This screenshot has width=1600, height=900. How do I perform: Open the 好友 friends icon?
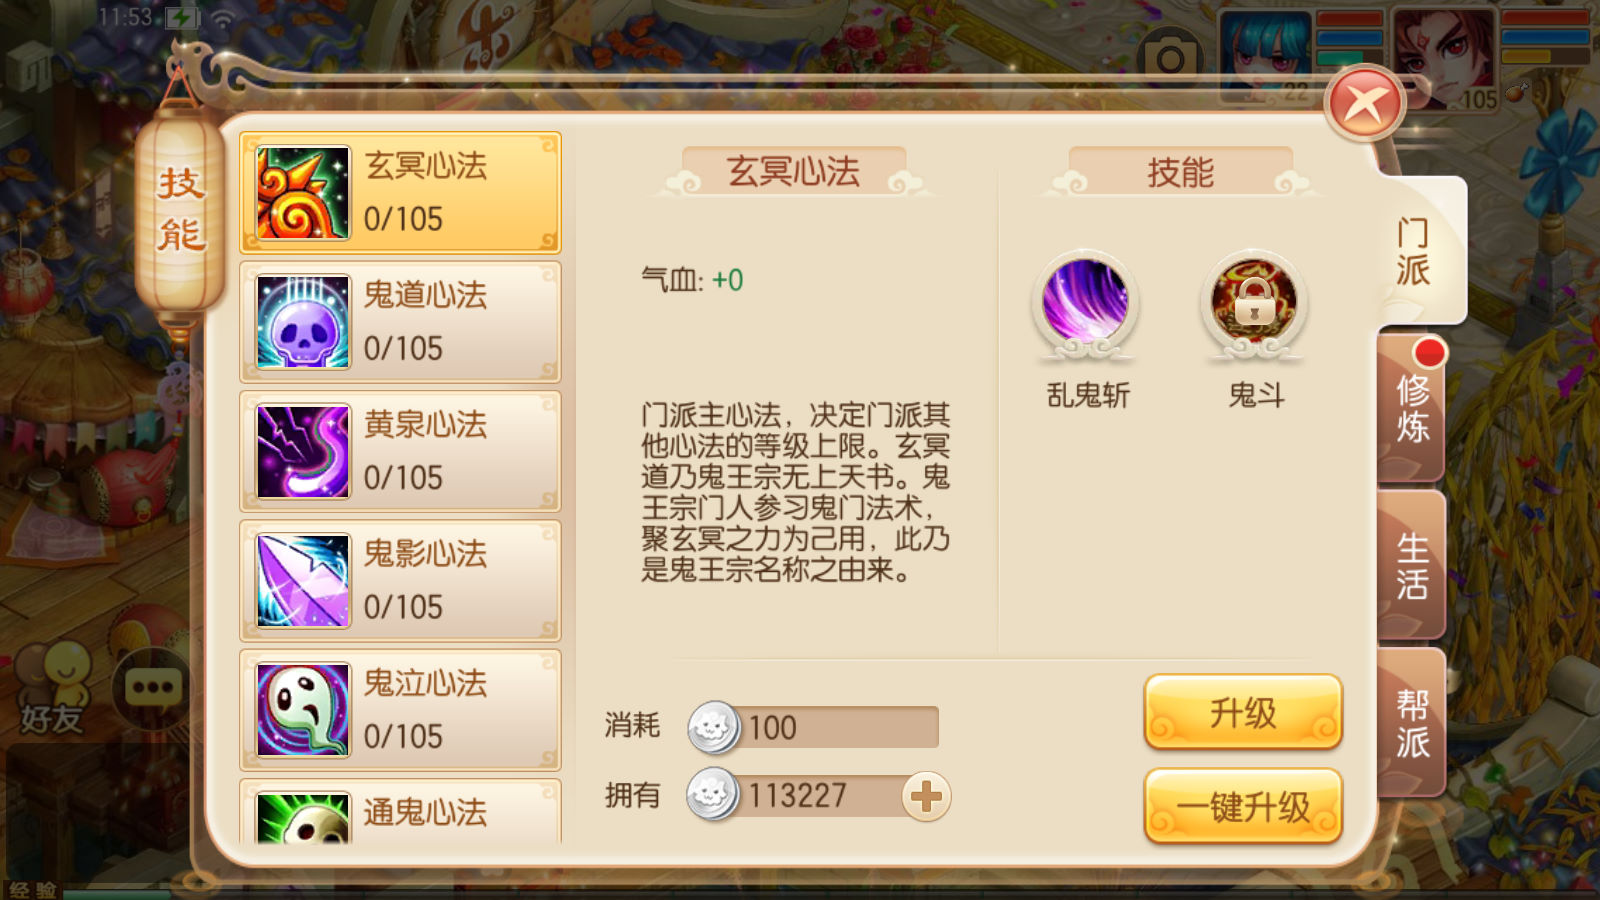click(53, 690)
